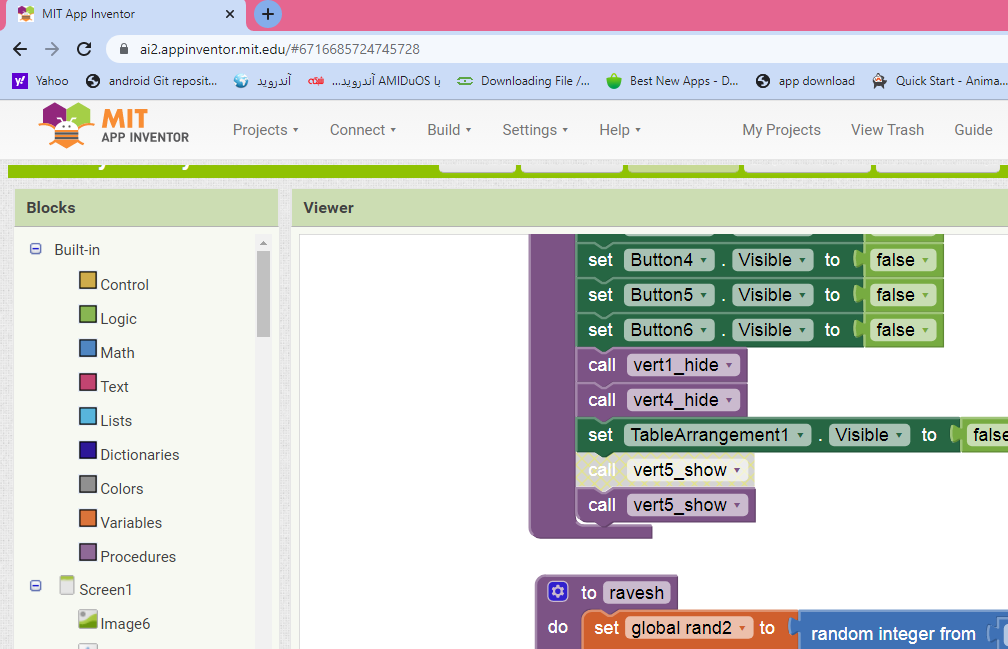This screenshot has width=1008, height=649.
Task: Click the browser address bar URL
Action: [x=279, y=49]
